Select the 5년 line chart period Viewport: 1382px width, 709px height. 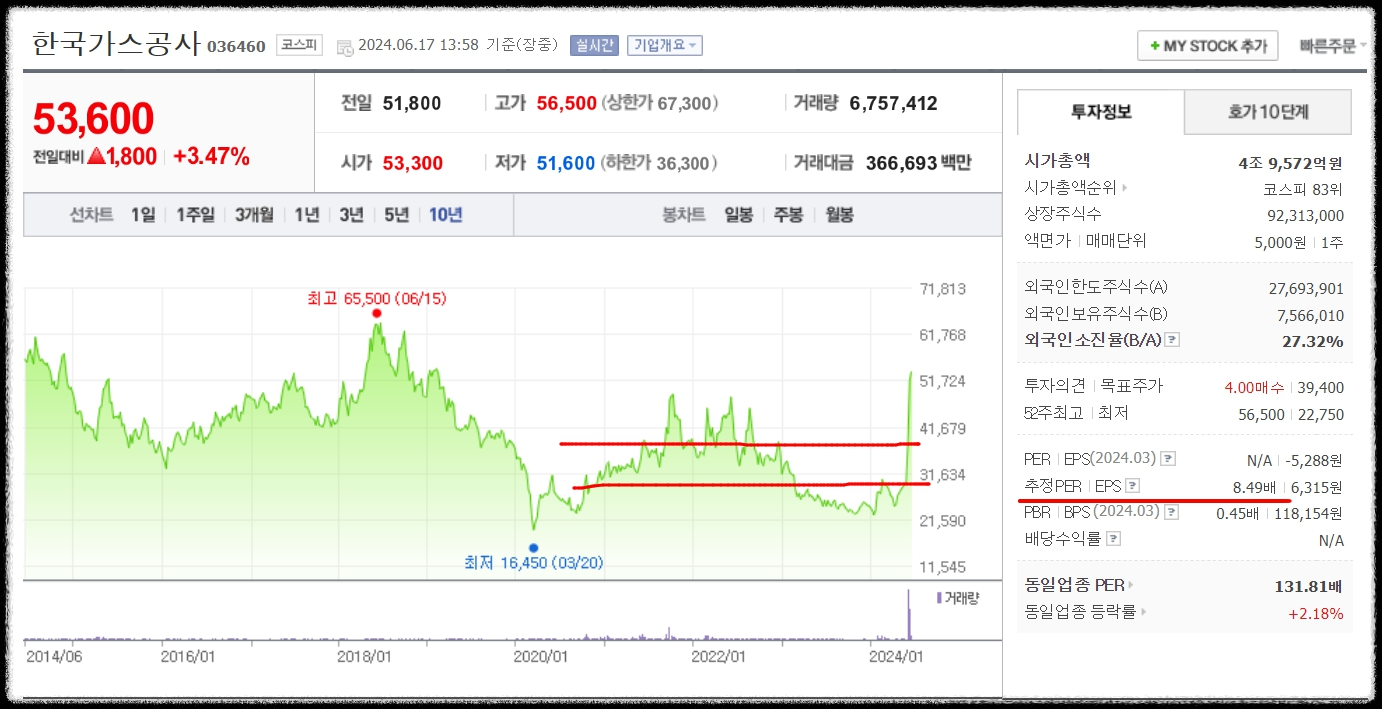396,215
